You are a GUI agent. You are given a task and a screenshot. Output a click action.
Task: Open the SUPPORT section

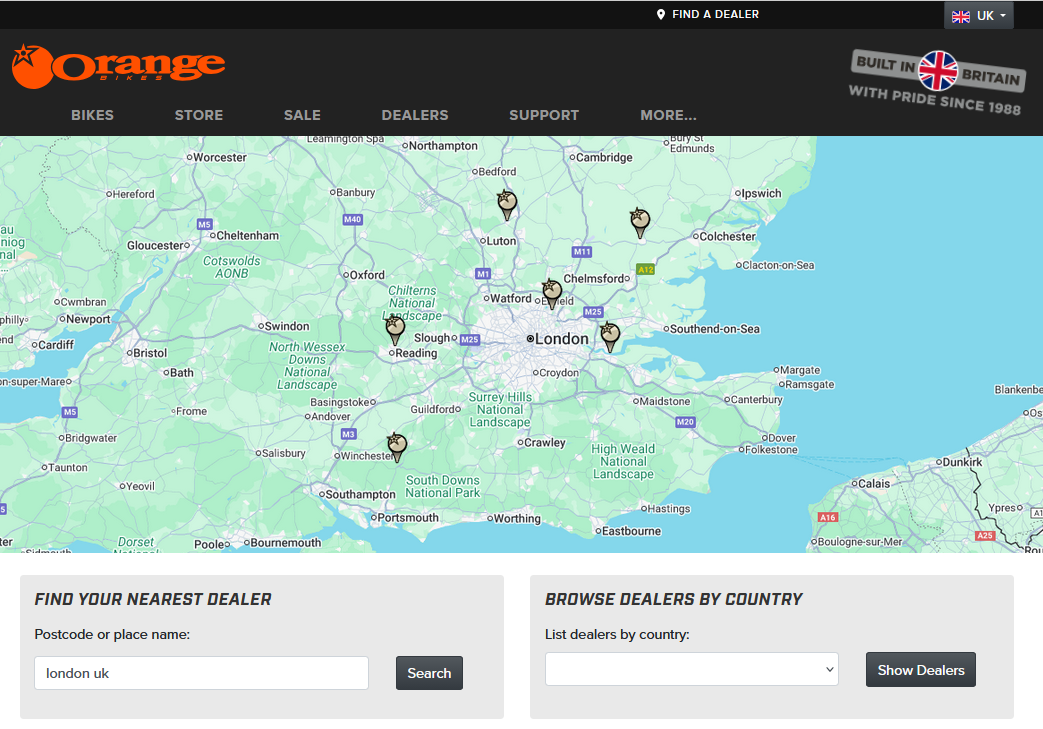[x=544, y=115]
